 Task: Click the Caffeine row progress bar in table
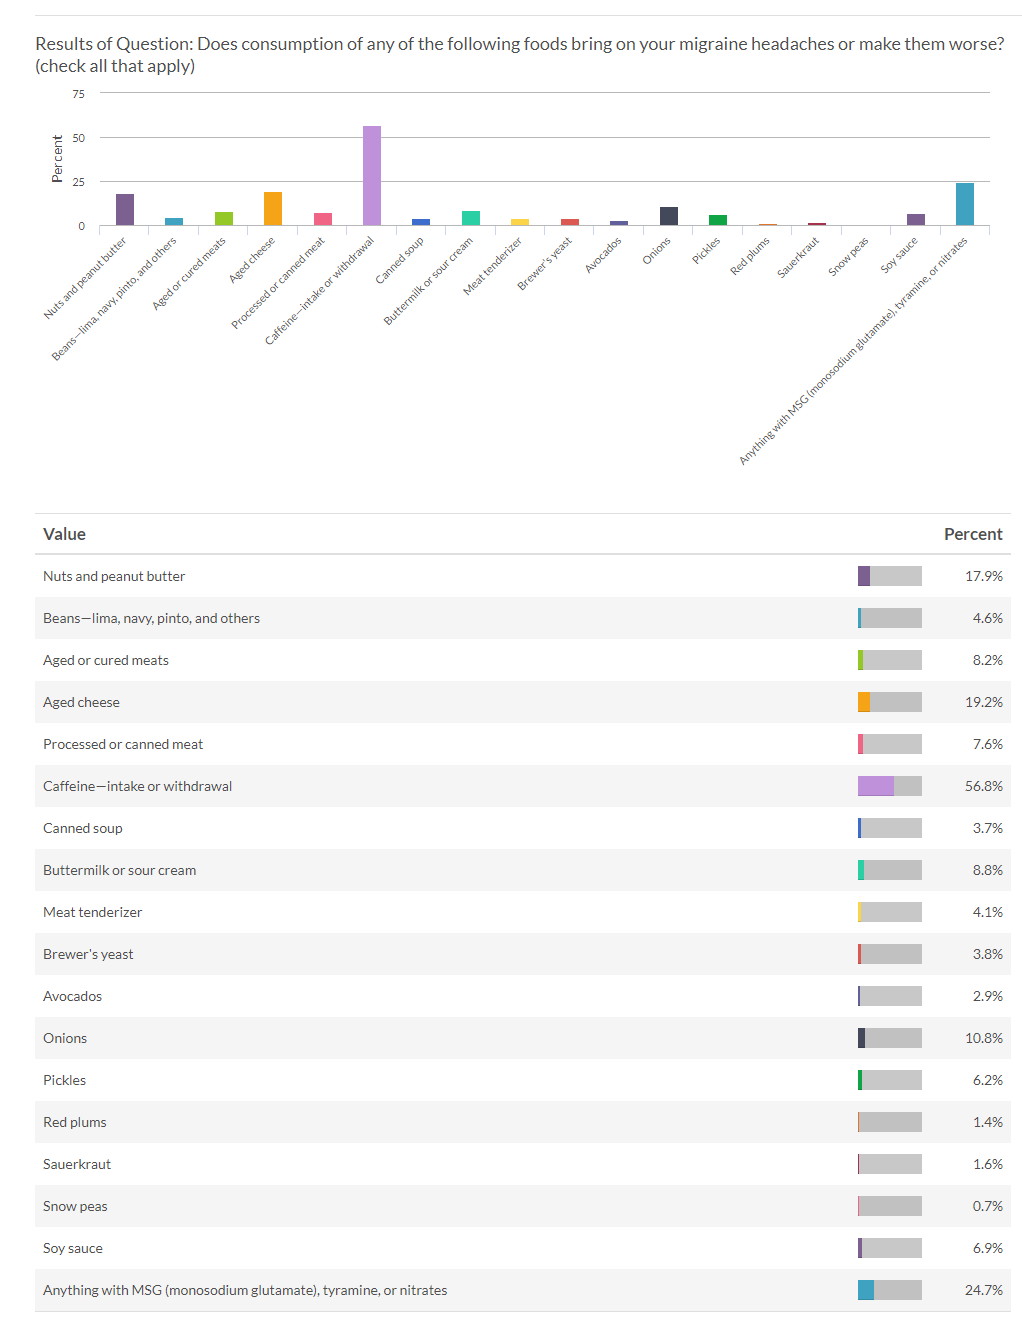889,786
